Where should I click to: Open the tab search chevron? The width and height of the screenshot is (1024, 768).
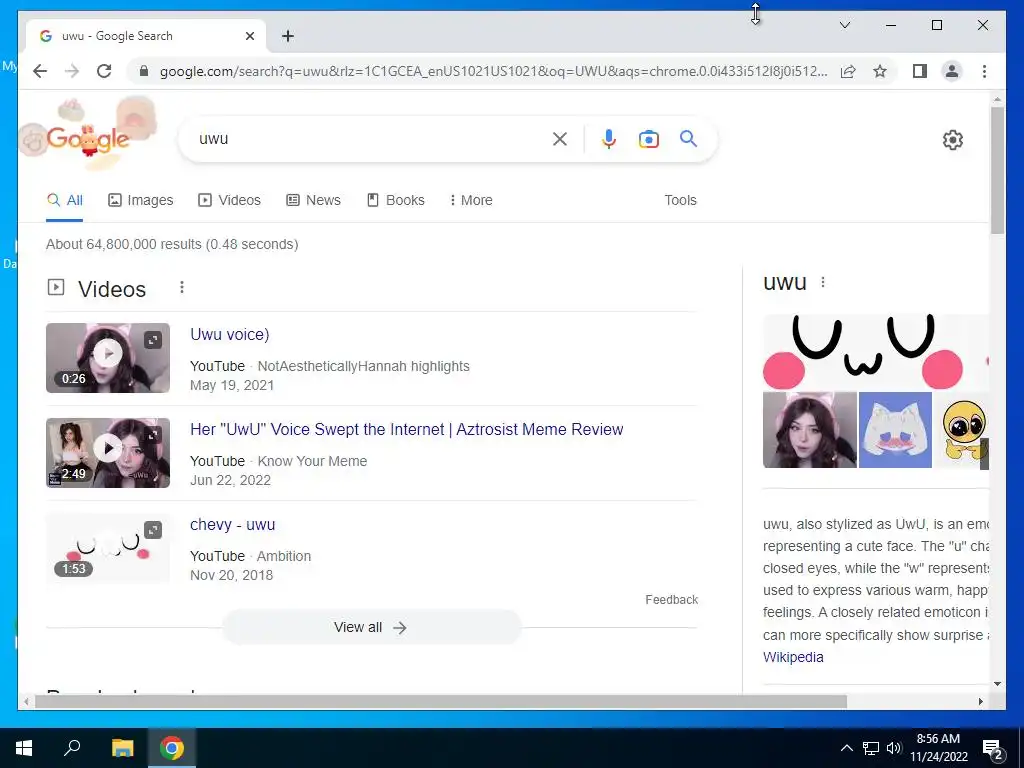pos(844,25)
